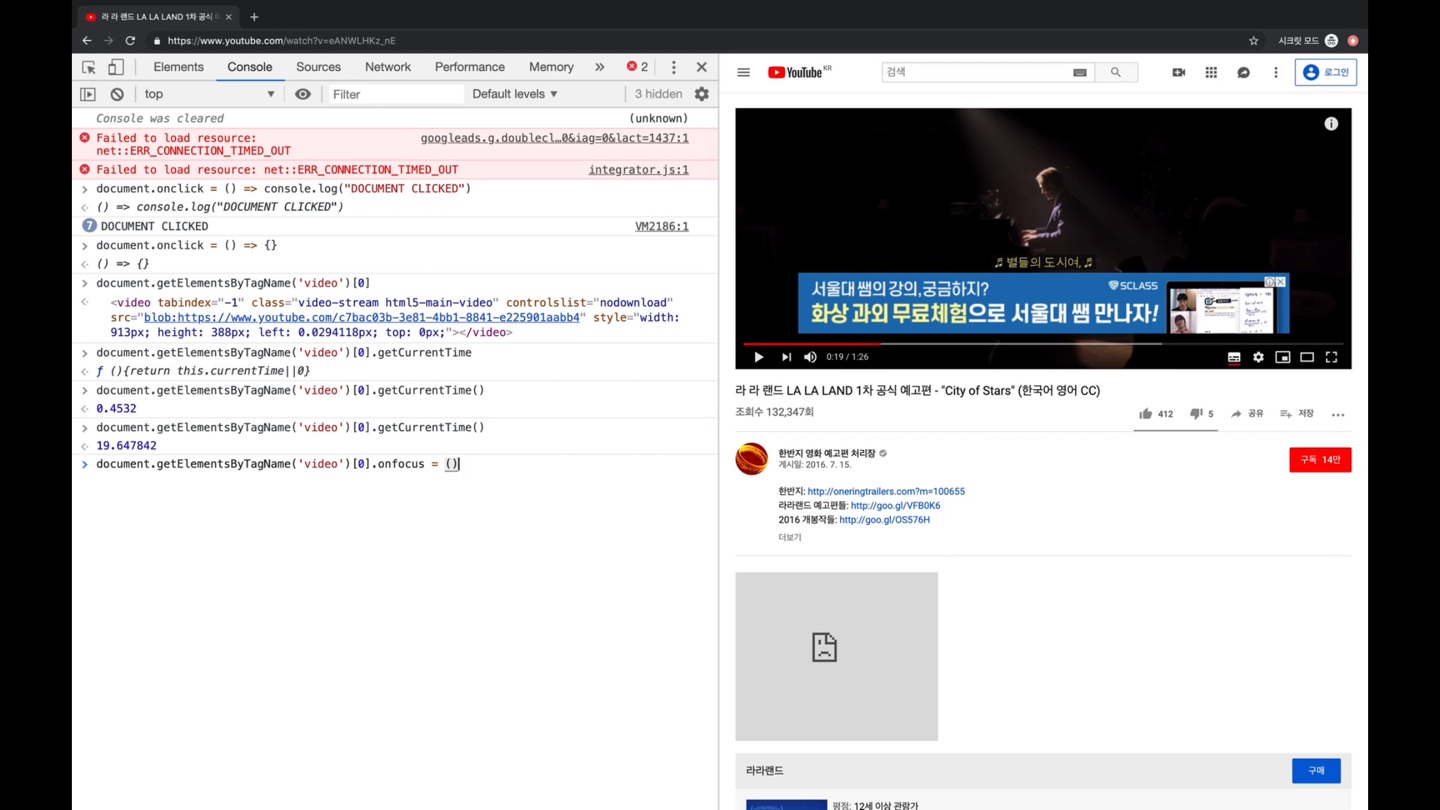1440x810 pixels.
Task: Click the red error count badge
Action: click(x=637, y=67)
